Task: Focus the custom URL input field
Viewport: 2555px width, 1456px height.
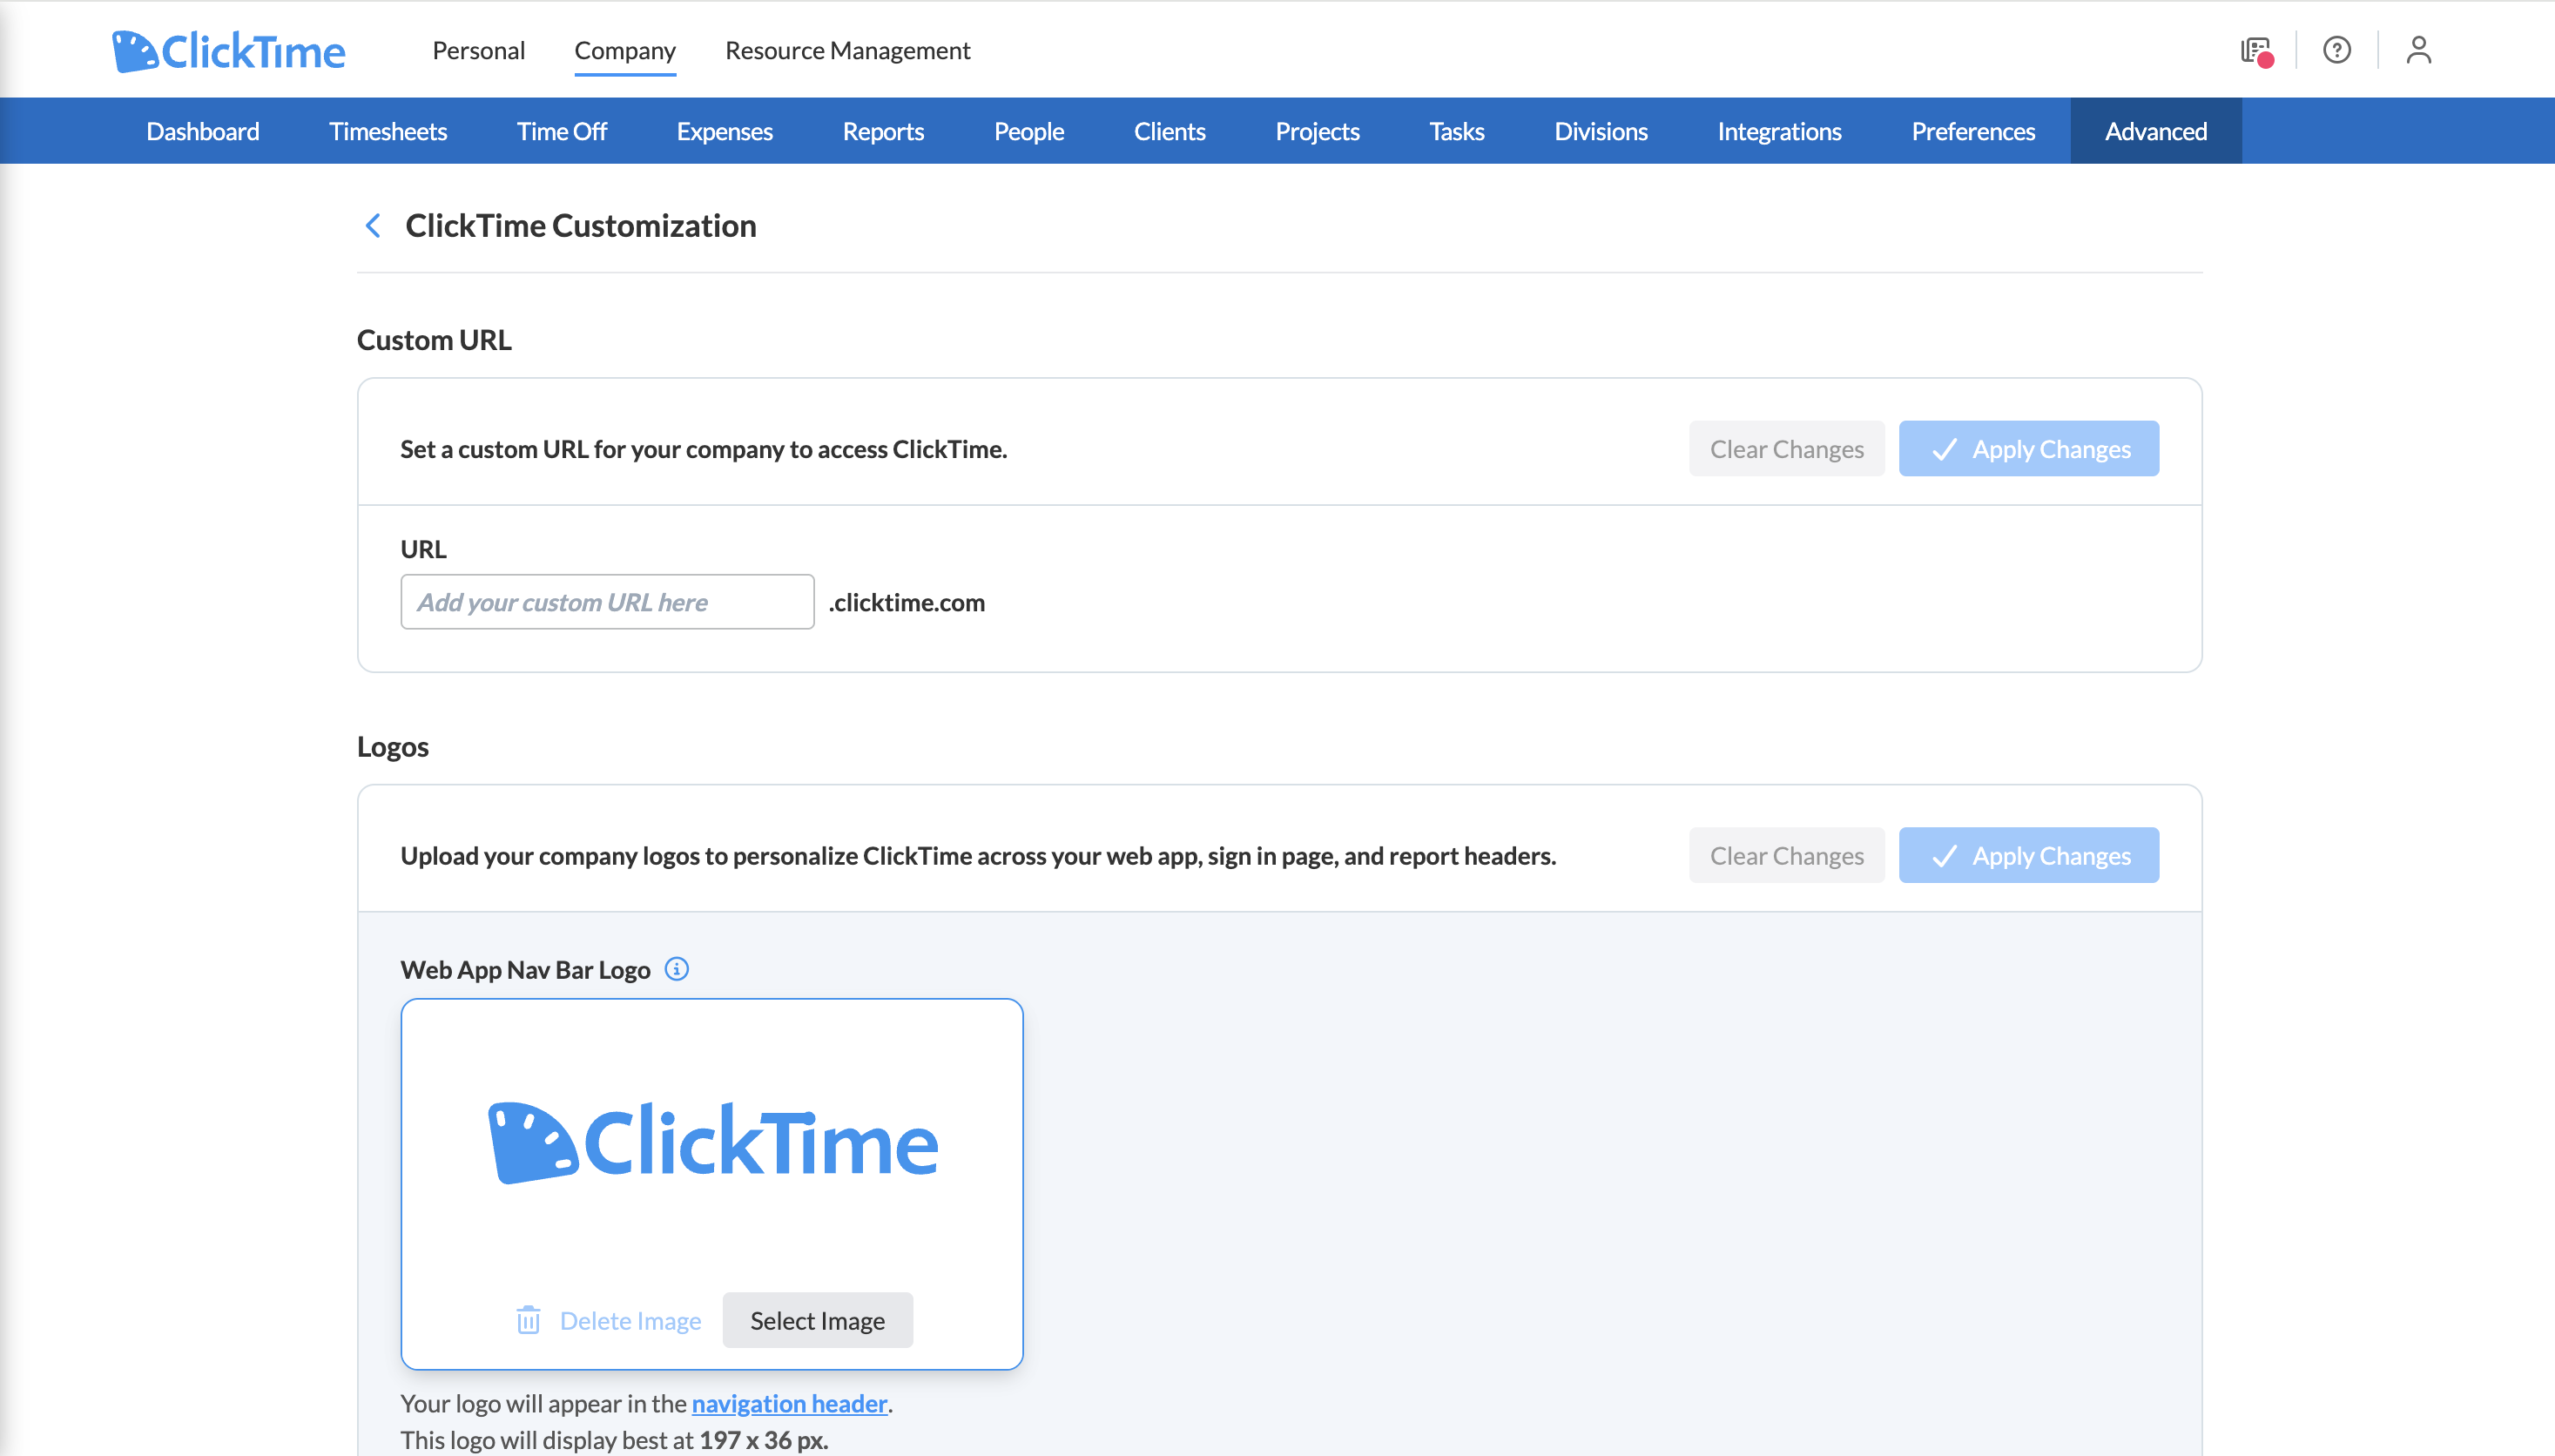Action: (607, 602)
